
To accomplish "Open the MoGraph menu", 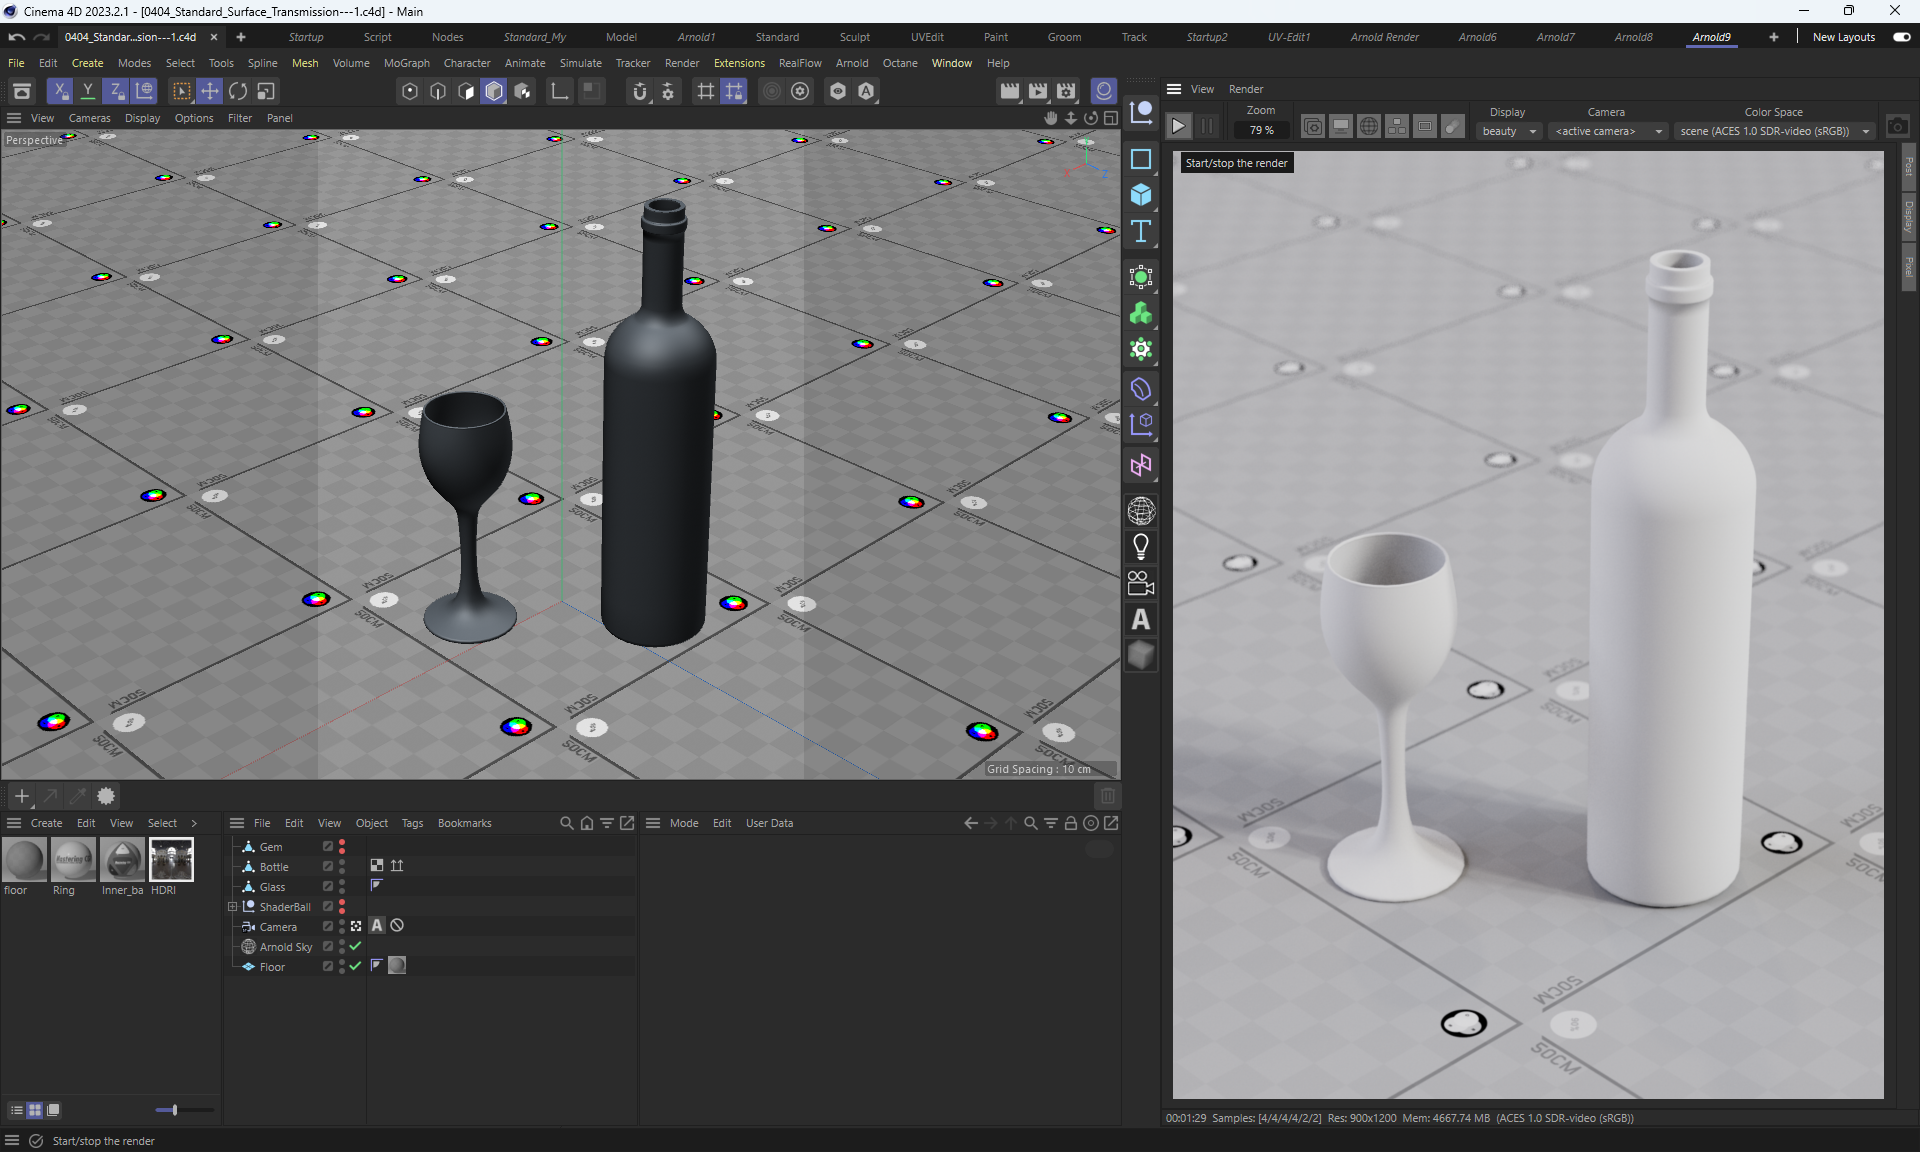I will click(x=406, y=63).
